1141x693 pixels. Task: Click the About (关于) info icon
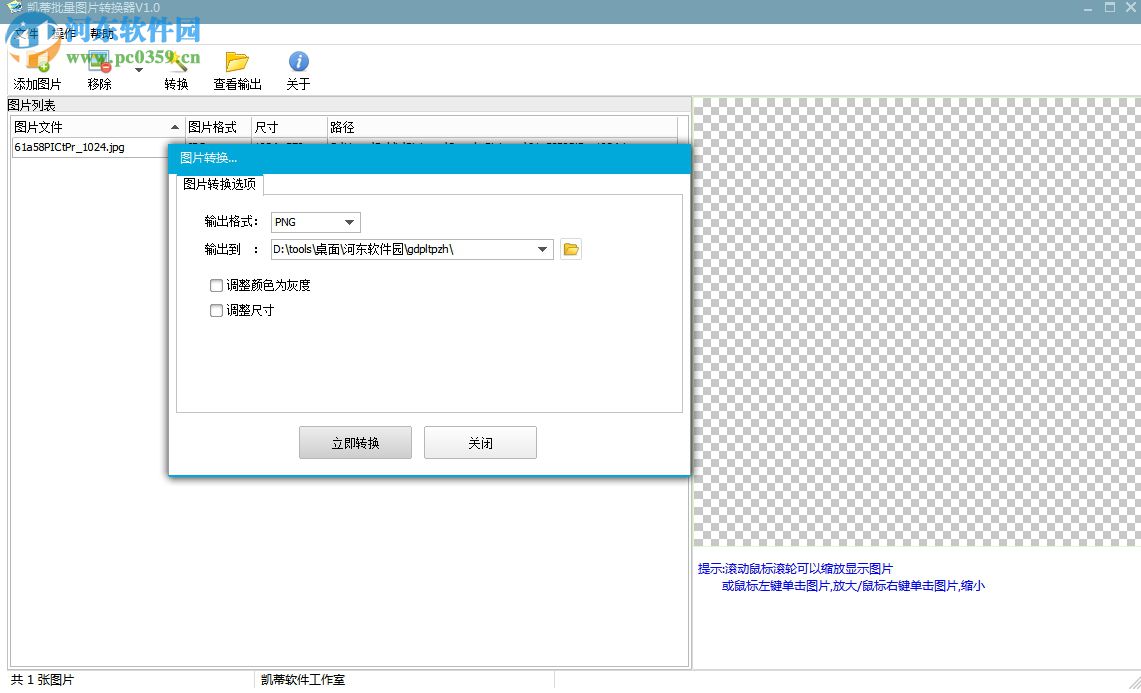[298, 70]
